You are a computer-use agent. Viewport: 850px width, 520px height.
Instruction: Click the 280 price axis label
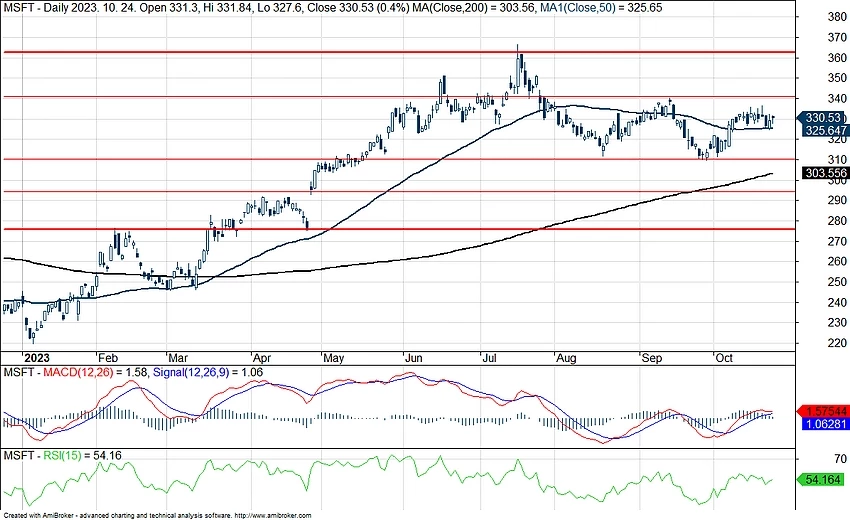[838, 221]
